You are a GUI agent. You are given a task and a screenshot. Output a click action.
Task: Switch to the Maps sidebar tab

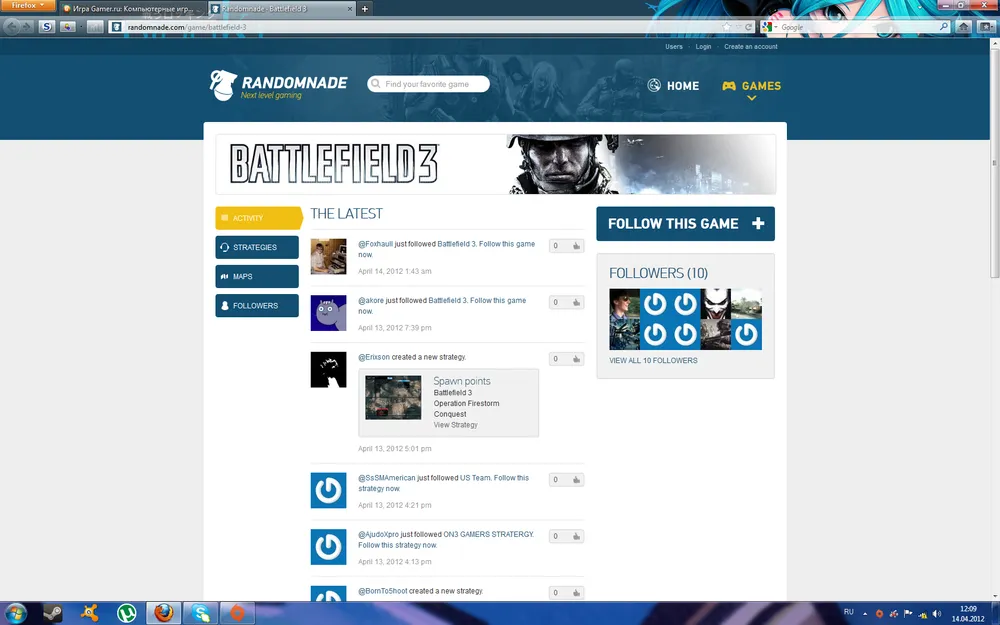tap(257, 276)
